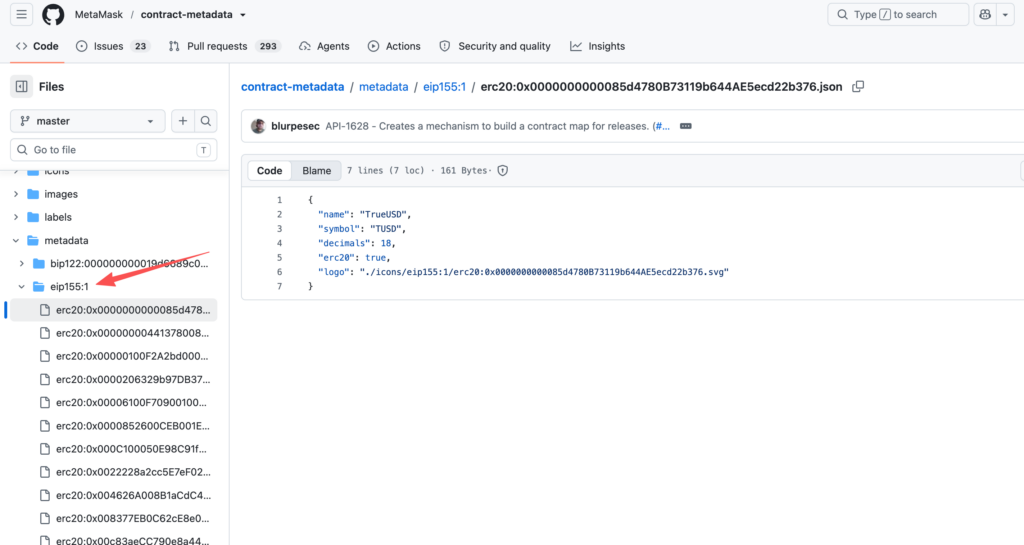1024x545 pixels.
Task: Switch to the Code tab
Action: point(37,46)
